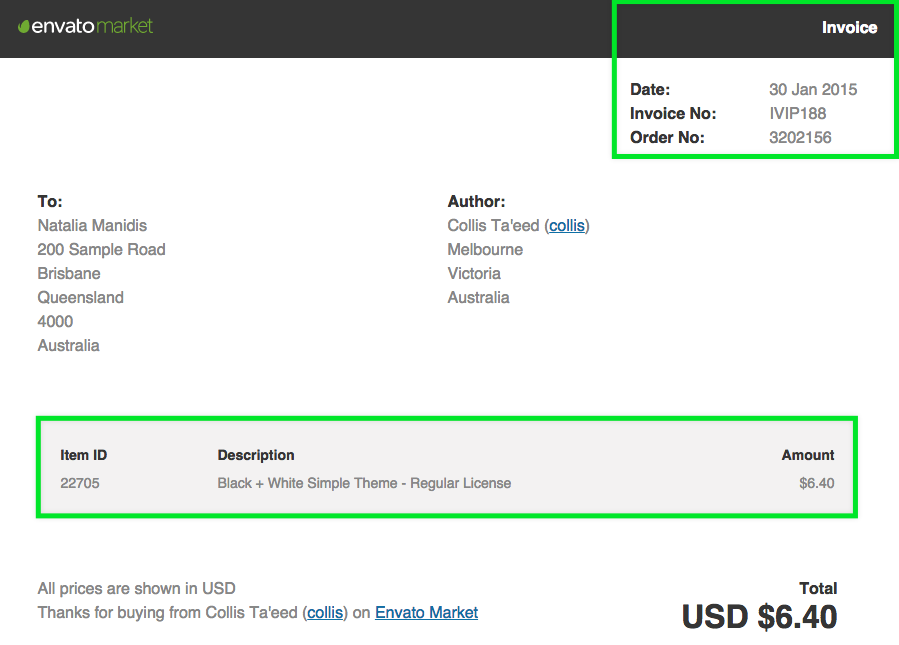Follow the Envato Market link

426,613
